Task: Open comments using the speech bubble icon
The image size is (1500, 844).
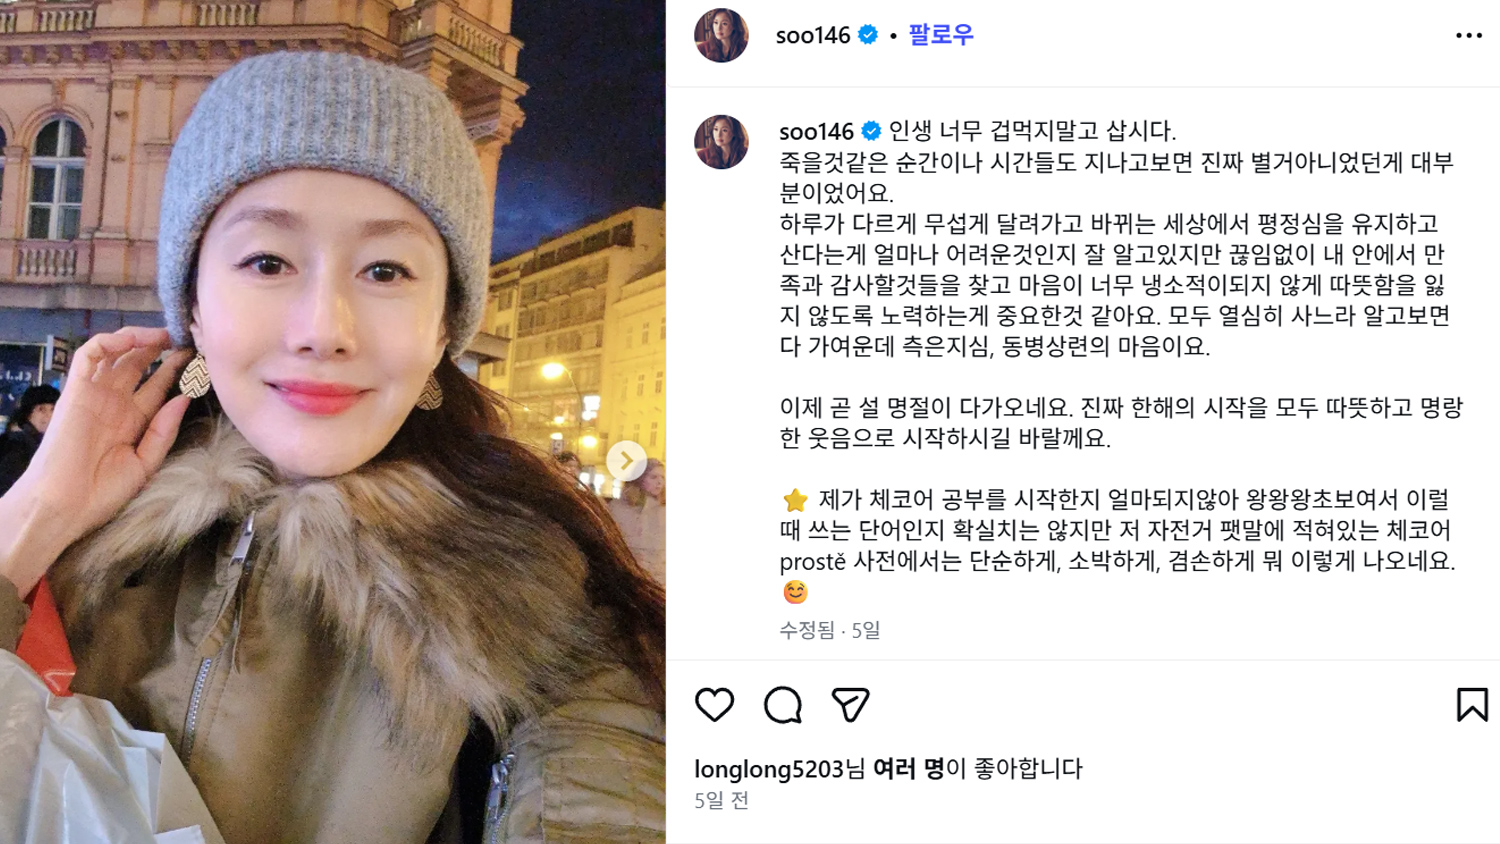Action: click(782, 705)
